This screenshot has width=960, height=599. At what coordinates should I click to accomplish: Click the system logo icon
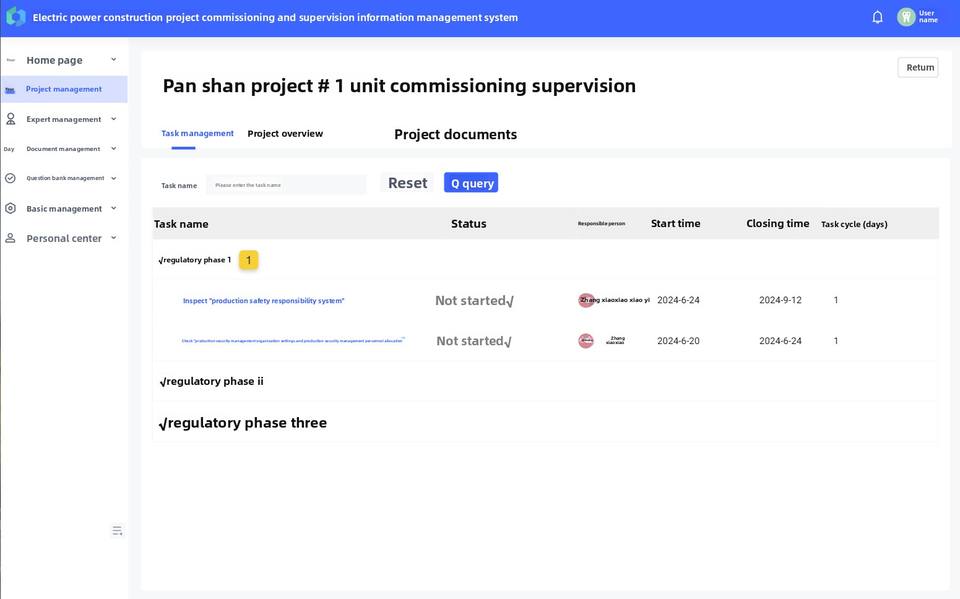click(x=15, y=17)
